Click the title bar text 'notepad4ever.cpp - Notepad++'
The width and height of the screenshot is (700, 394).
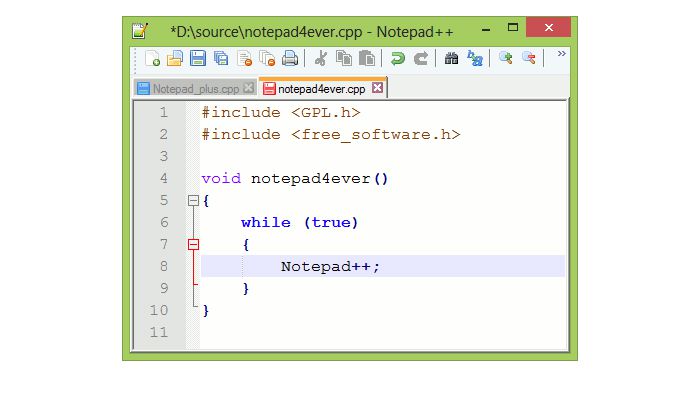pyautogui.click(x=349, y=32)
